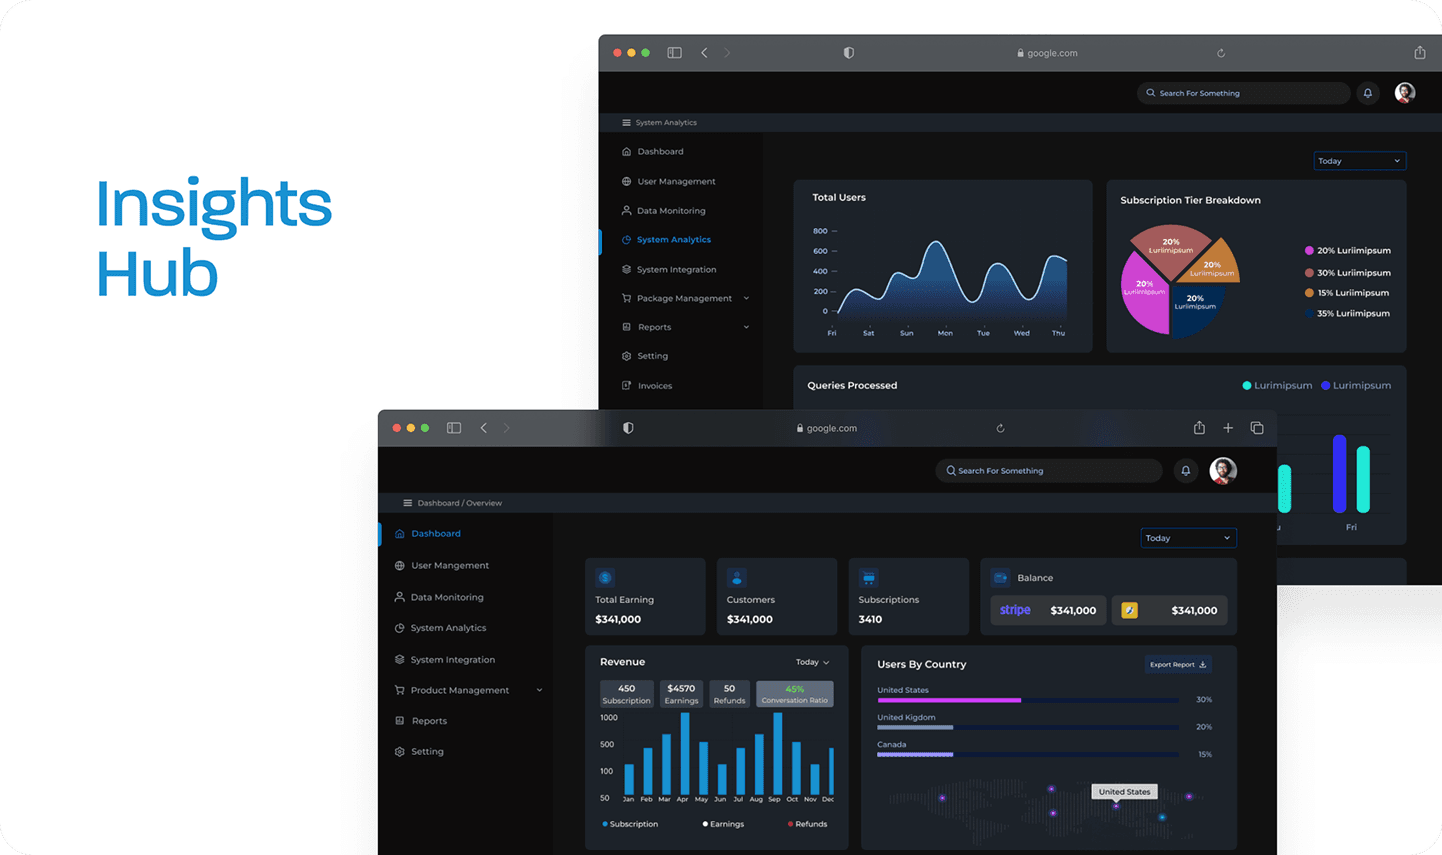The image size is (1442, 855).
Task: Select Stripe balance $341,000
Action: [1048, 610]
